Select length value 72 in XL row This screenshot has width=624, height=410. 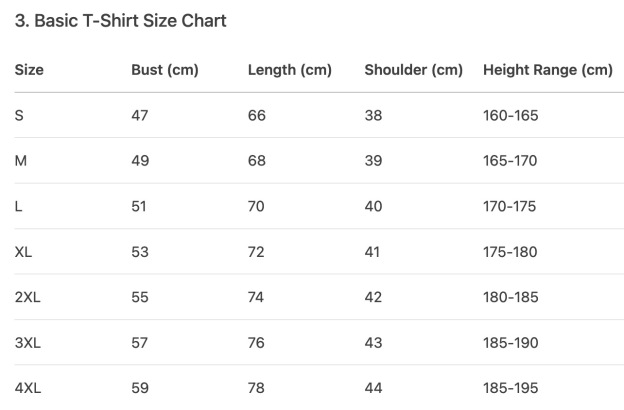[256, 252]
